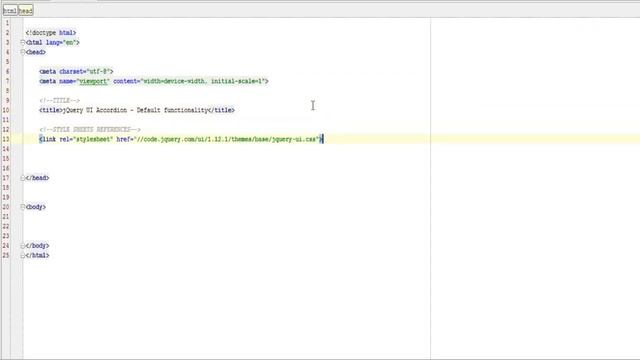Click the <!--TITLE--> comment

coord(60,100)
